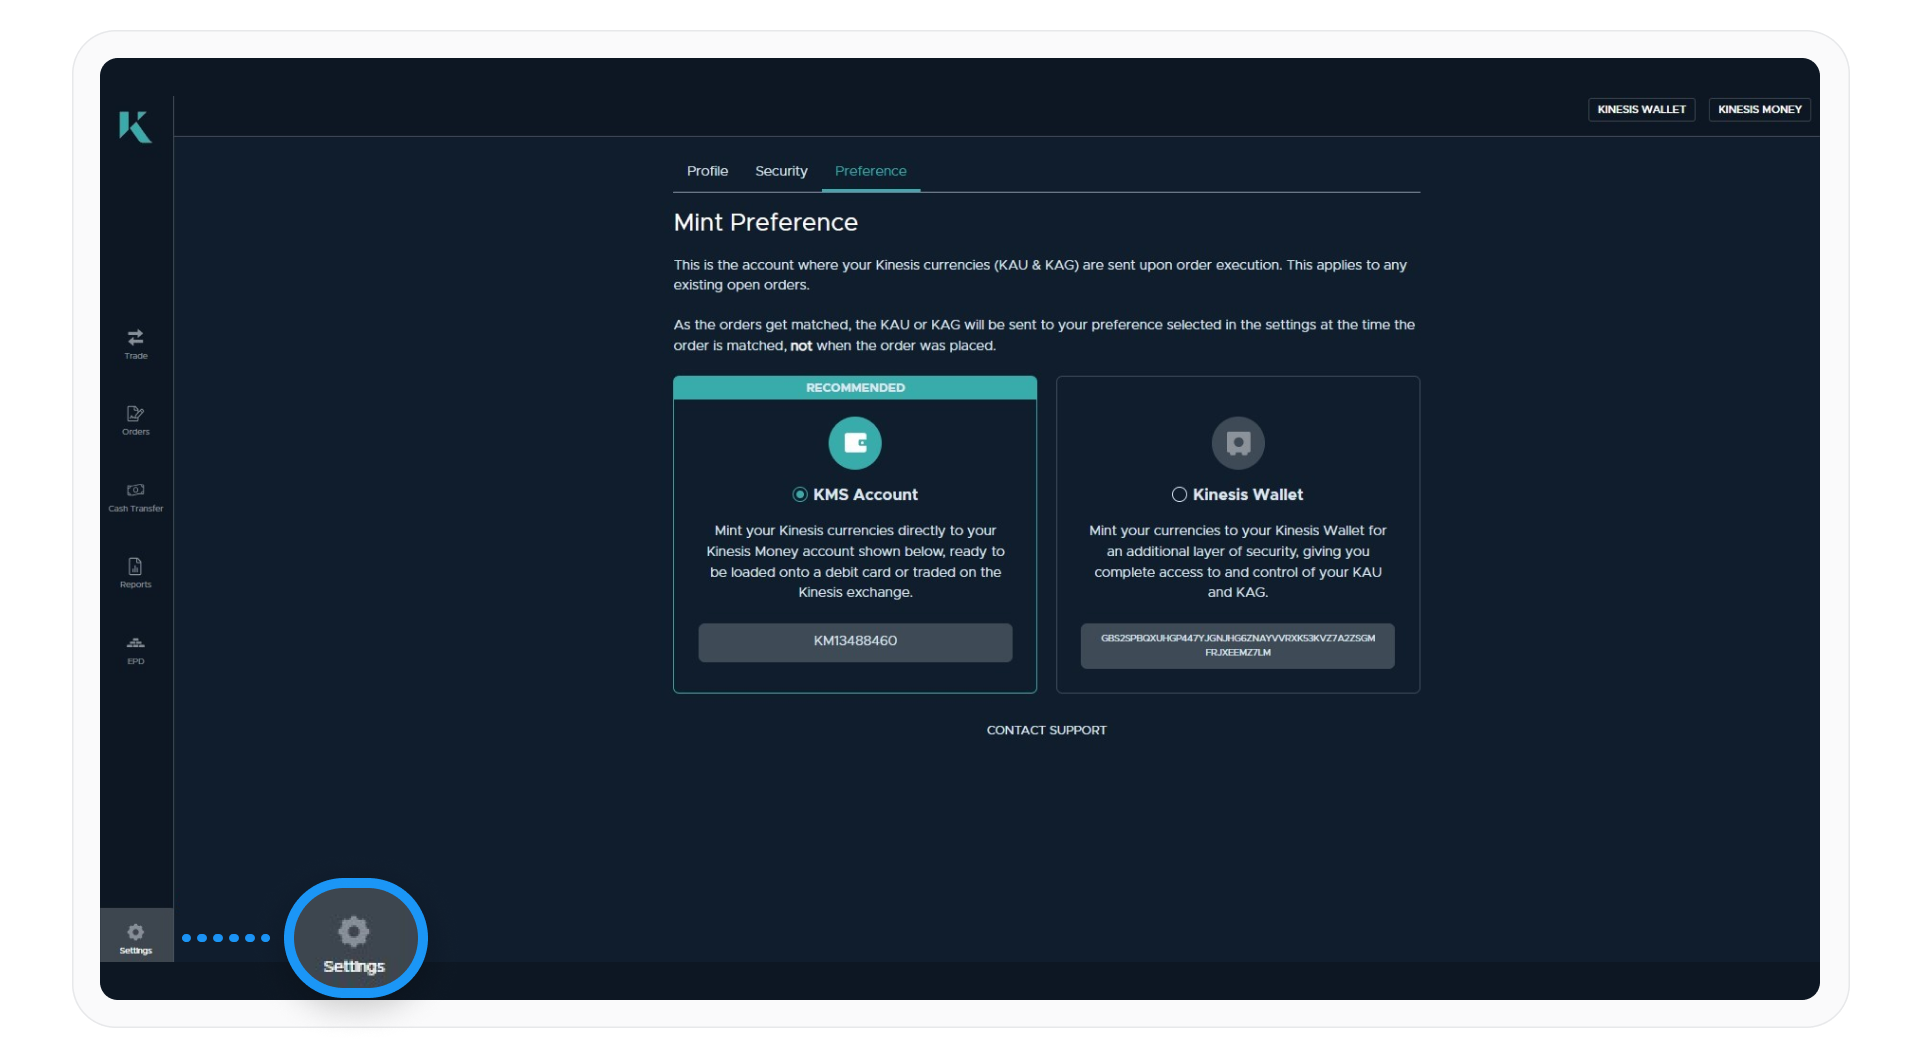Click the KMS Account description text

[855, 561]
